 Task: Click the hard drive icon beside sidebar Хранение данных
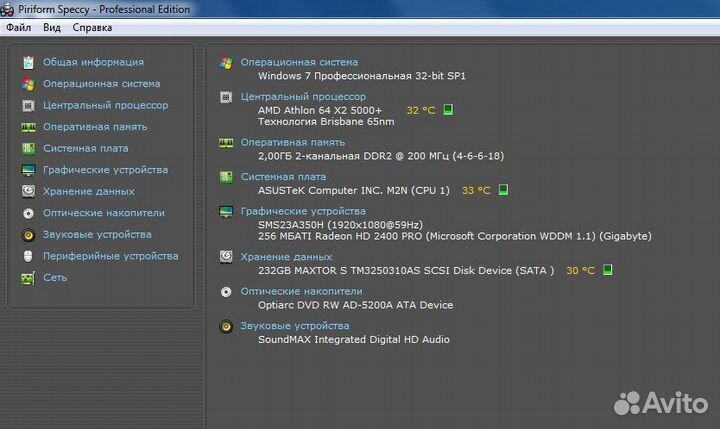click(x=28, y=191)
